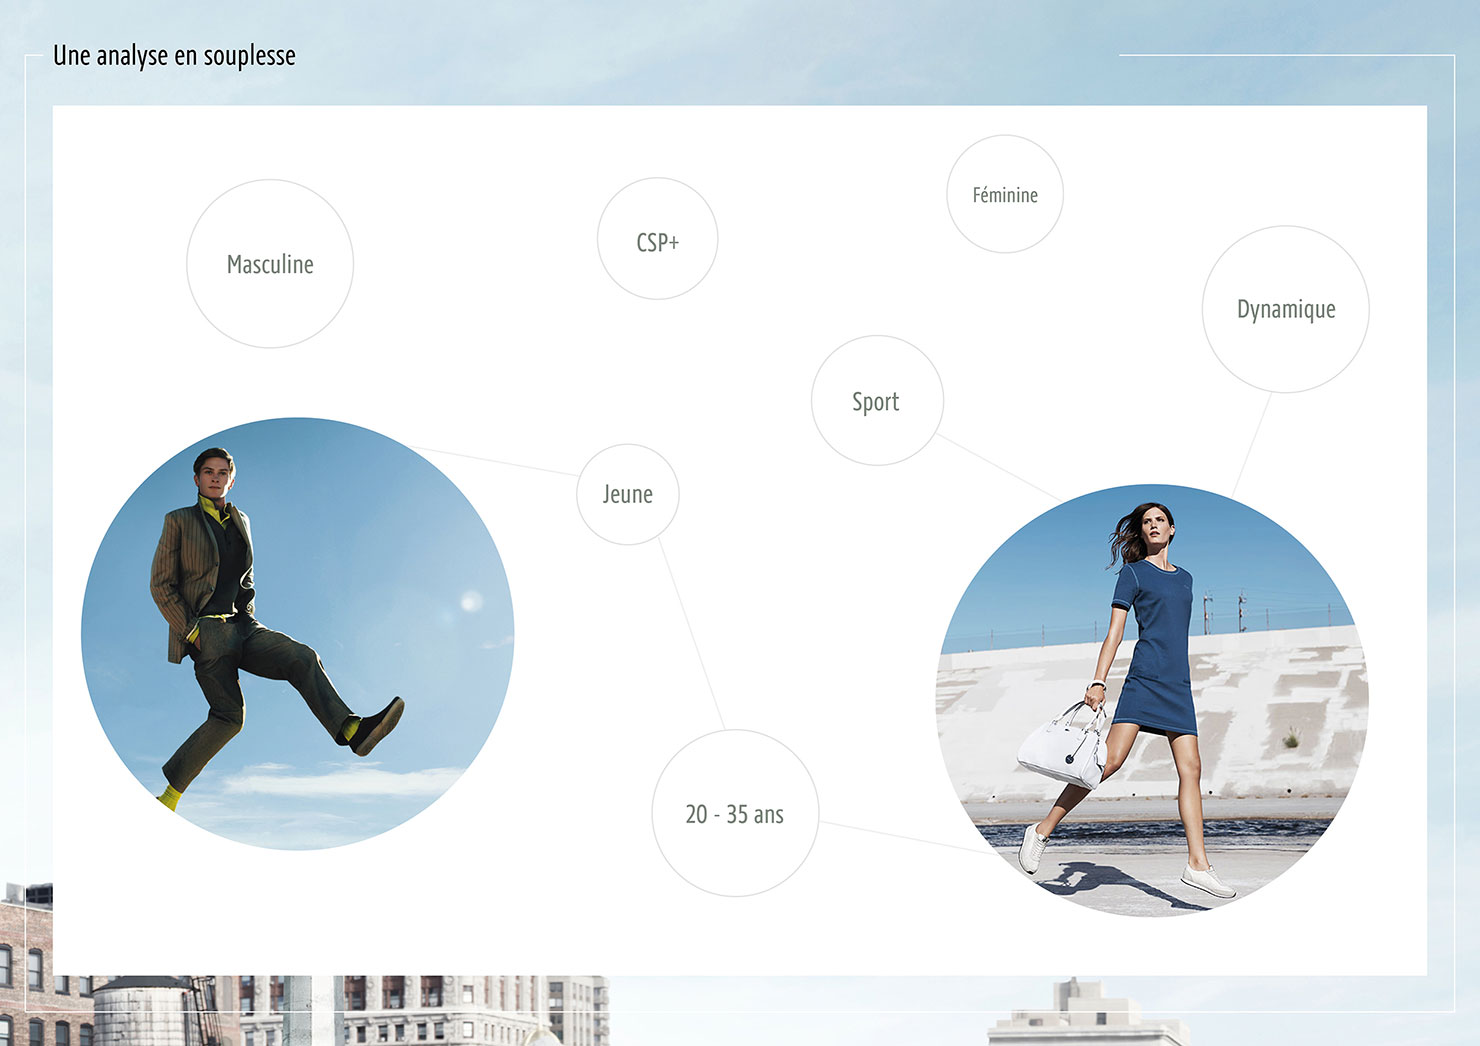Click the white building at bottom right
Image resolution: width=1480 pixels, height=1046 pixels.
point(1085,1015)
